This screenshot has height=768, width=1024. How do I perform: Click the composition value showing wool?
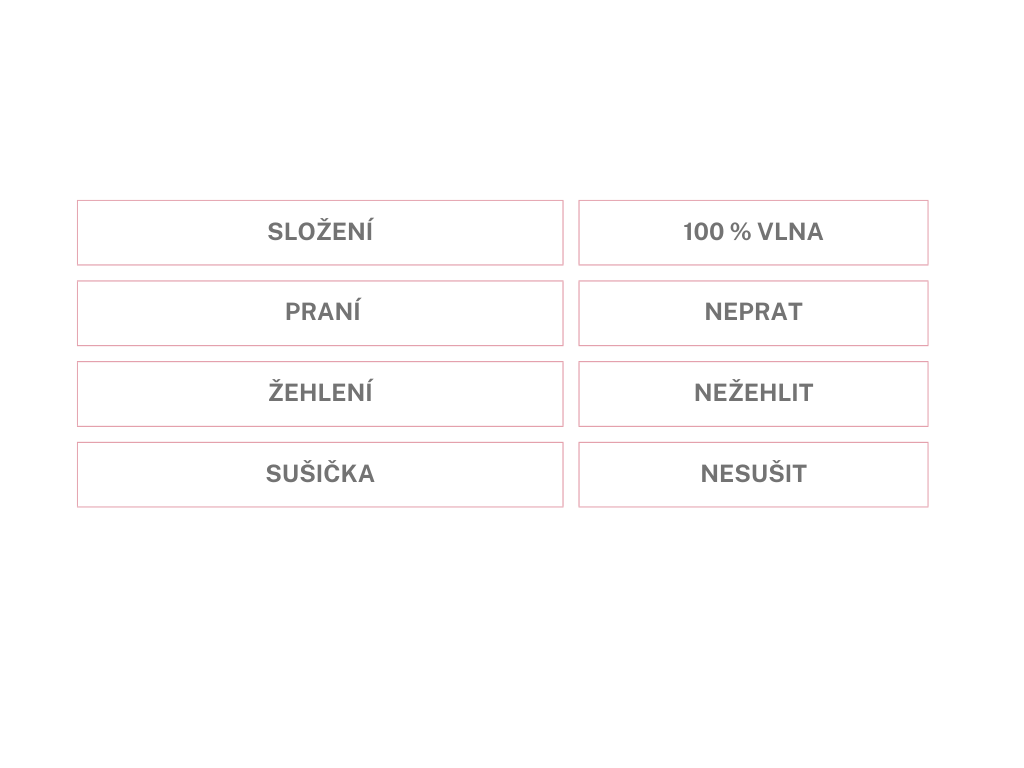[753, 232]
